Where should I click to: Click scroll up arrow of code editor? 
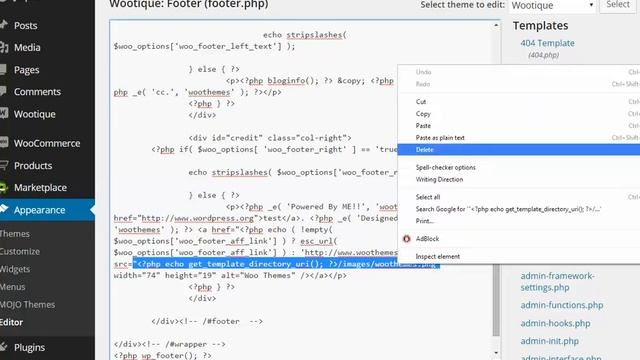[x=496, y=25]
